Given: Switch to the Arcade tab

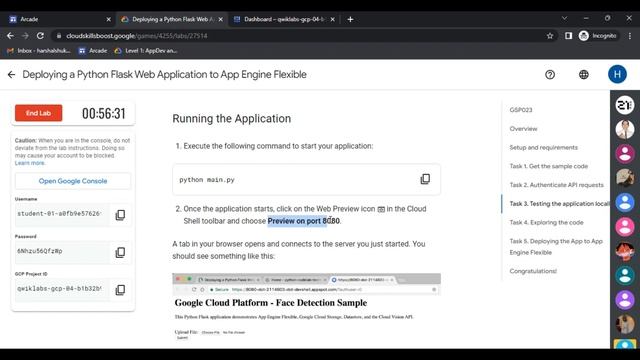Looking at the screenshot, I should point(59,19).
